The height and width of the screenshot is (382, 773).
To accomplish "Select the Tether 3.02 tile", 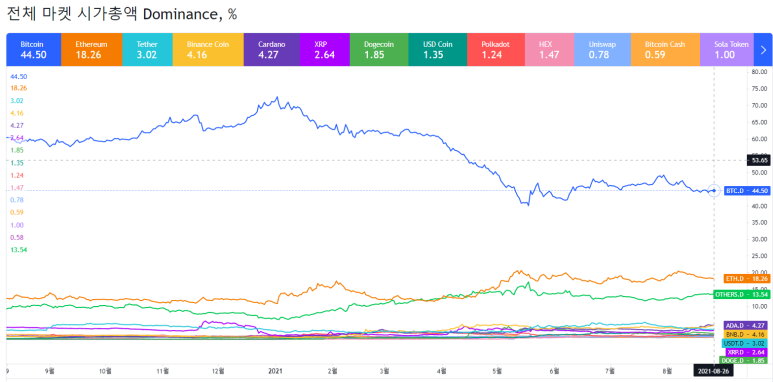I will coord(147,50).
